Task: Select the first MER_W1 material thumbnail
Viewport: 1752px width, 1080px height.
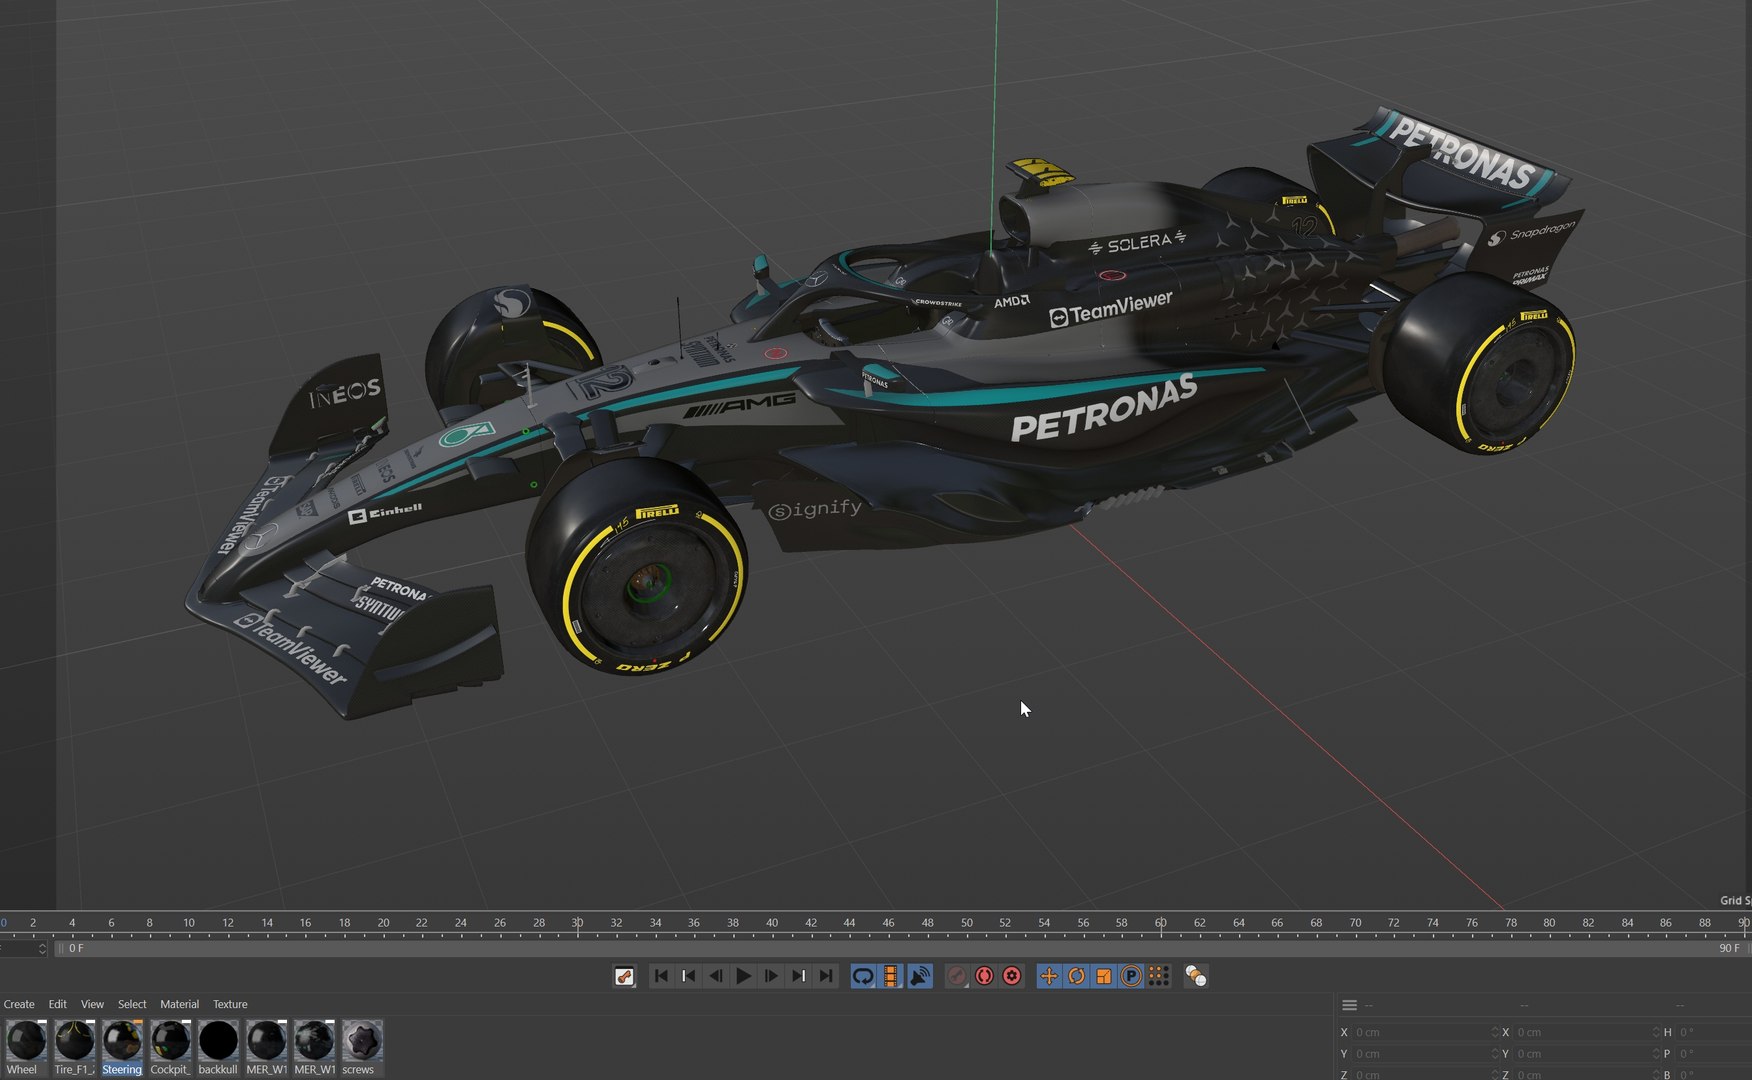Action: pyautogui.click(x=266, y=1040)
